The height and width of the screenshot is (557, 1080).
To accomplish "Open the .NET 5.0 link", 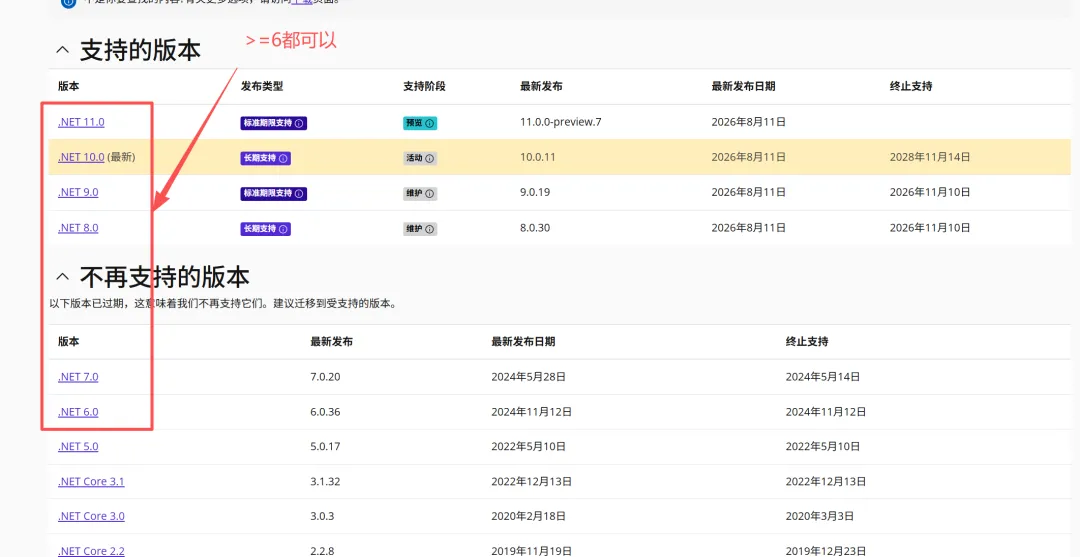I will [78, 447].
